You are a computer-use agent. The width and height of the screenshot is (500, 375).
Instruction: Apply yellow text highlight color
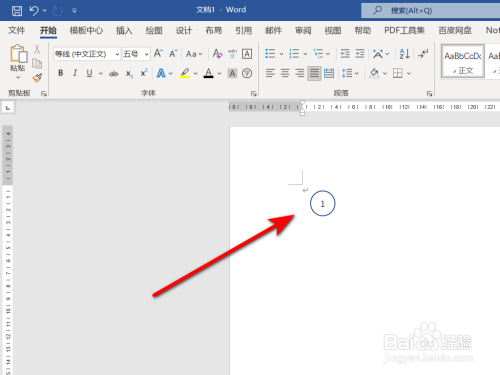pos(185,73)
